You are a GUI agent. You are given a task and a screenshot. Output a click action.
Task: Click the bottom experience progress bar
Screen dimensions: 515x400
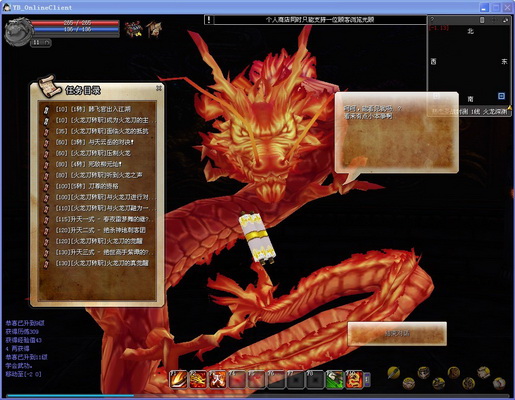(x=257, y=396)
